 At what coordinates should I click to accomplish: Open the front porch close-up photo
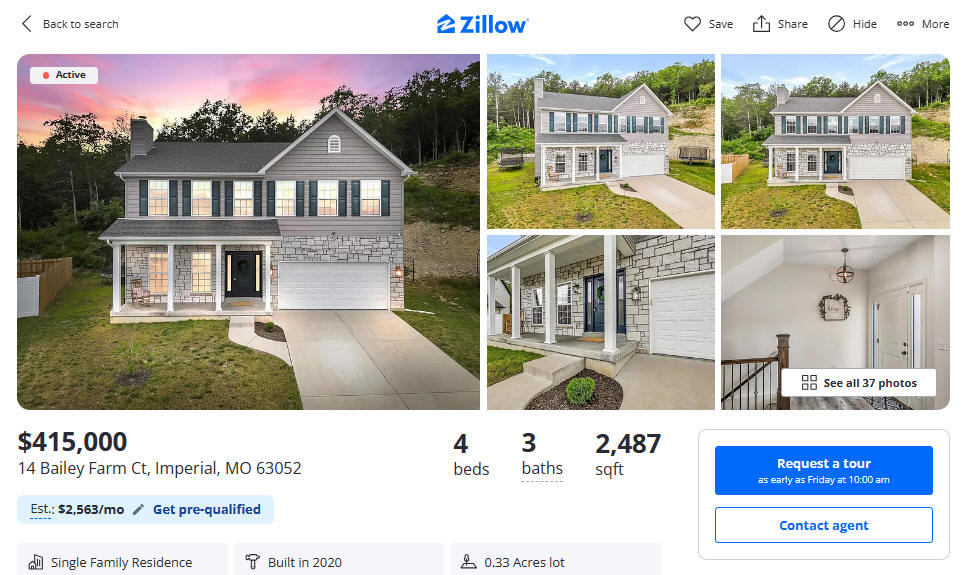tap(601, 322)
